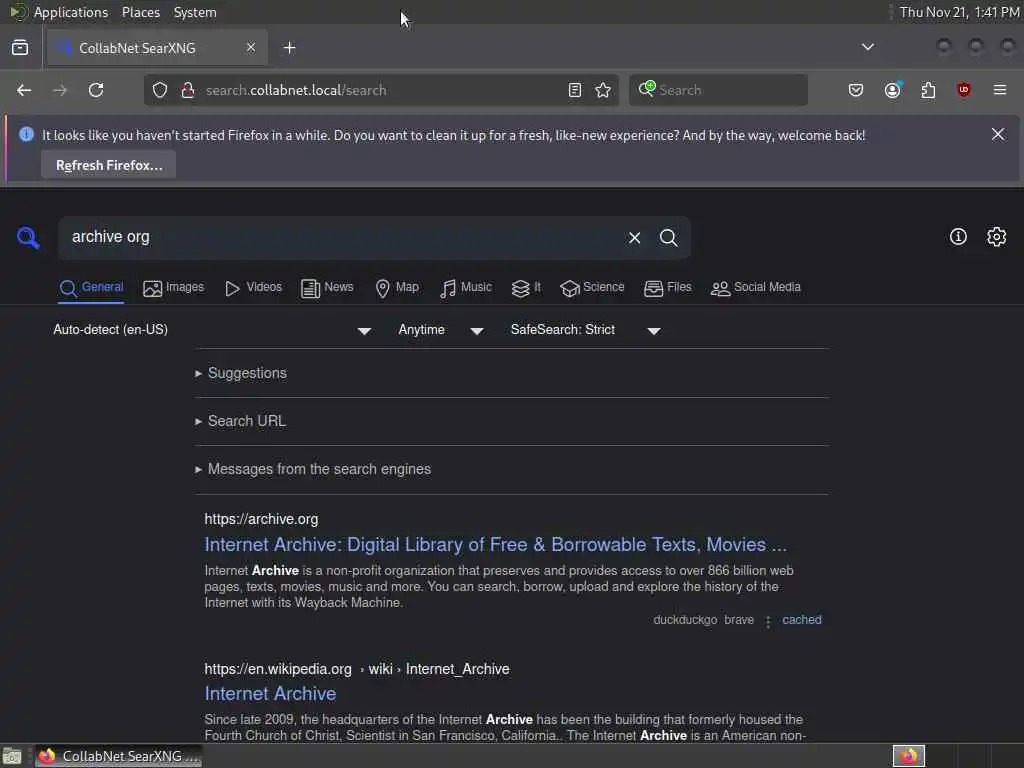Reload the page with the refresh icon
Viewport: 1024px width, 768px height.
(x=96, y=90)
